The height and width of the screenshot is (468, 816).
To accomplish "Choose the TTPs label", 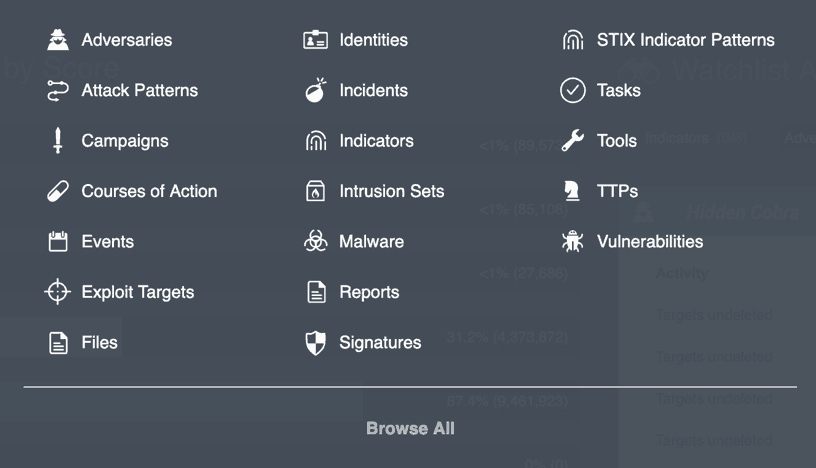I will [617, 191].
